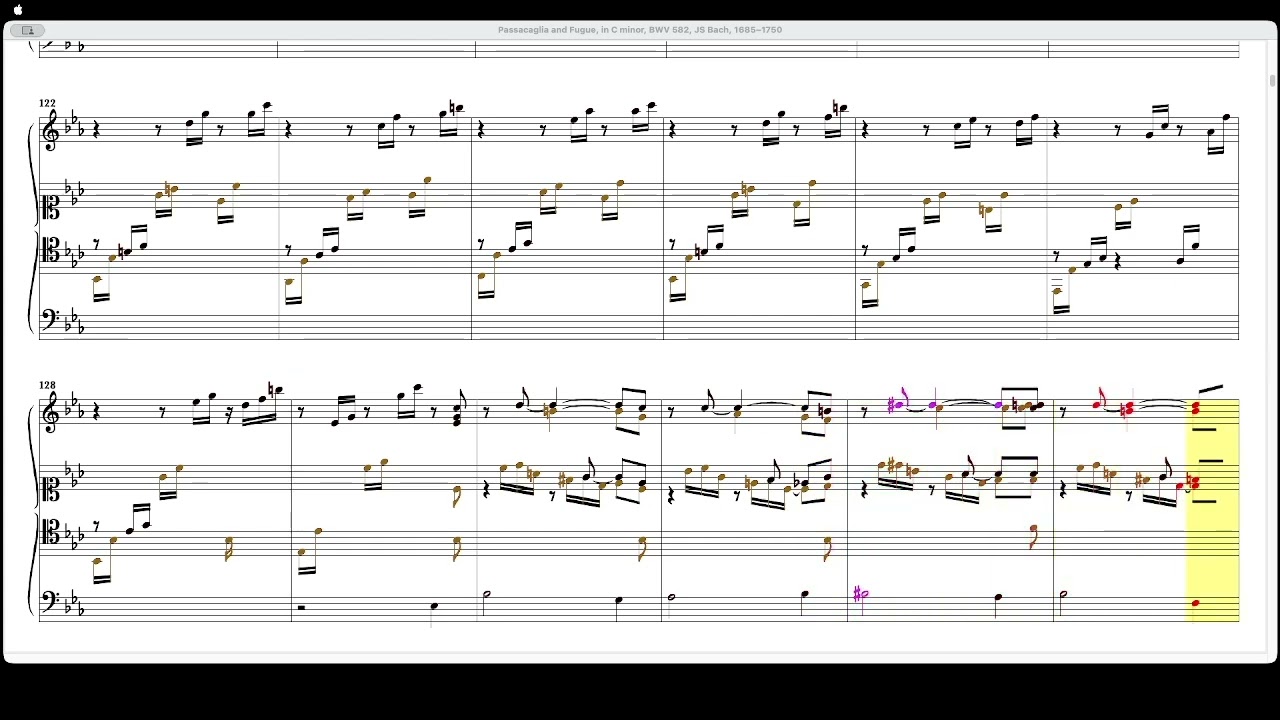Click the Passacaglia and Fugue window title
The image size is (1280, 720).
(640, 30)
